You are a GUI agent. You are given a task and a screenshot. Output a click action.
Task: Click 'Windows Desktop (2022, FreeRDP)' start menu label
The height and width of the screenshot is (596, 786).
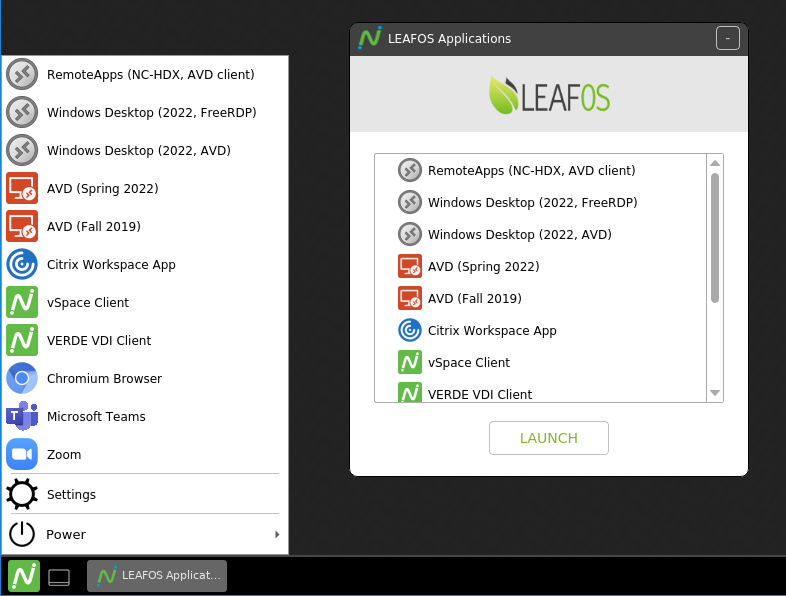click(151, 113)
